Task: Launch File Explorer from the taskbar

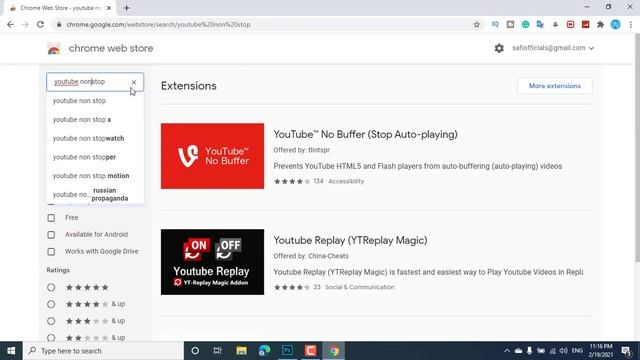Action: [241, 351]
